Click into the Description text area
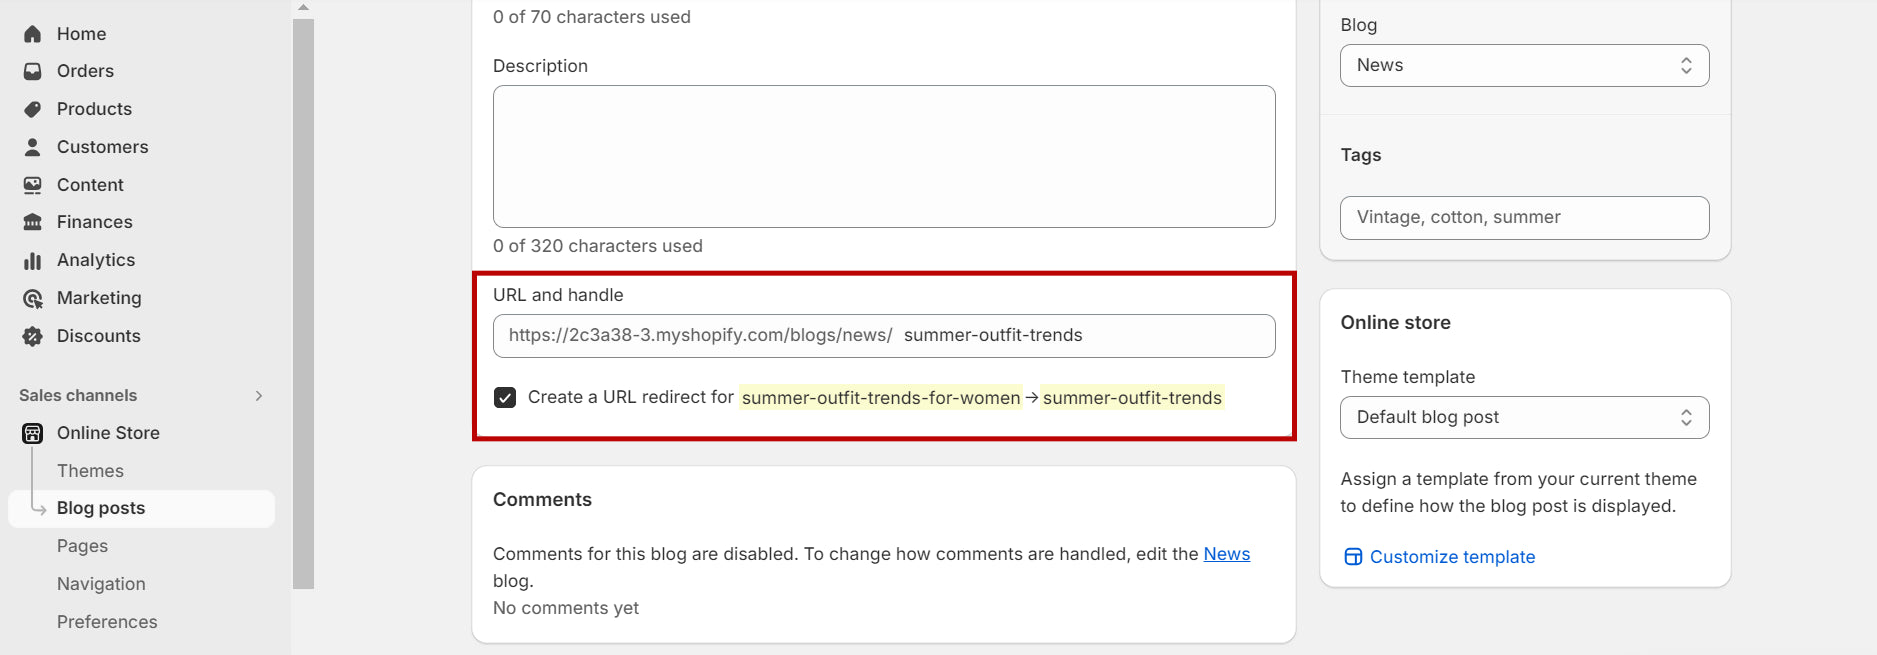This screenshot has height=655, width=1877. pyautogui.click(x=884, y=156)
